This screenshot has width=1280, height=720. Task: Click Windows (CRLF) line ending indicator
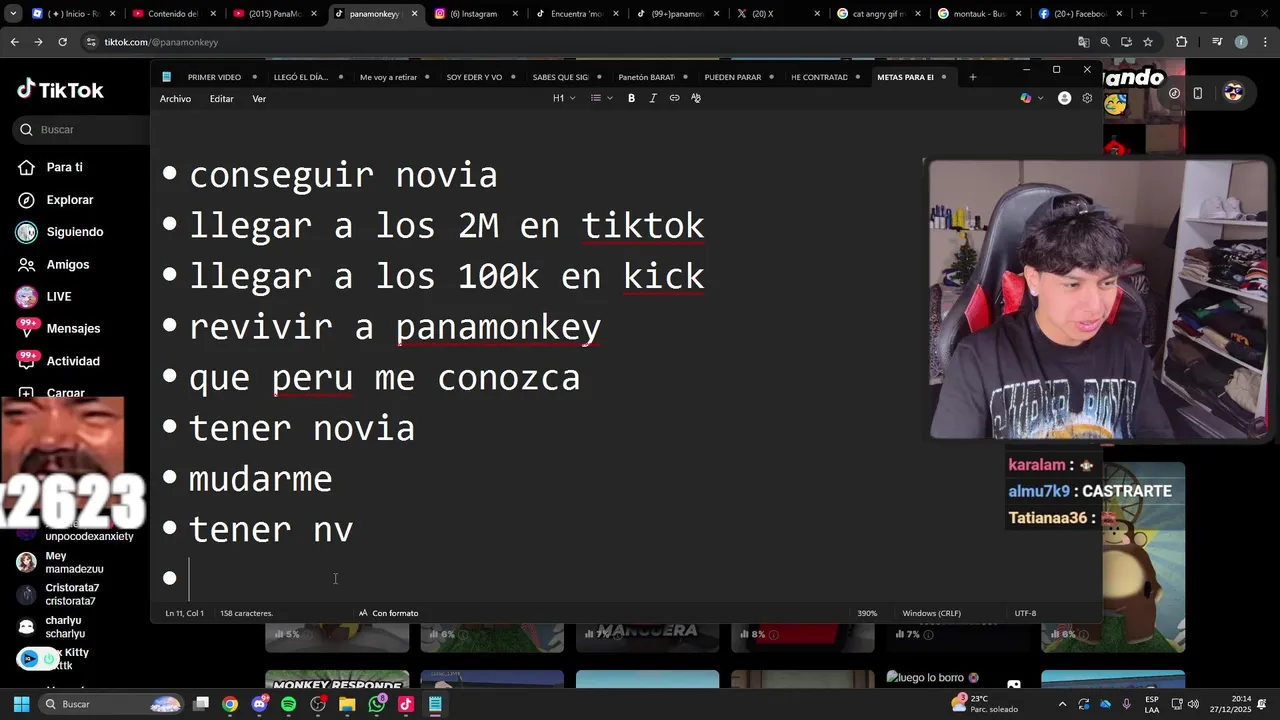point(931,613)
